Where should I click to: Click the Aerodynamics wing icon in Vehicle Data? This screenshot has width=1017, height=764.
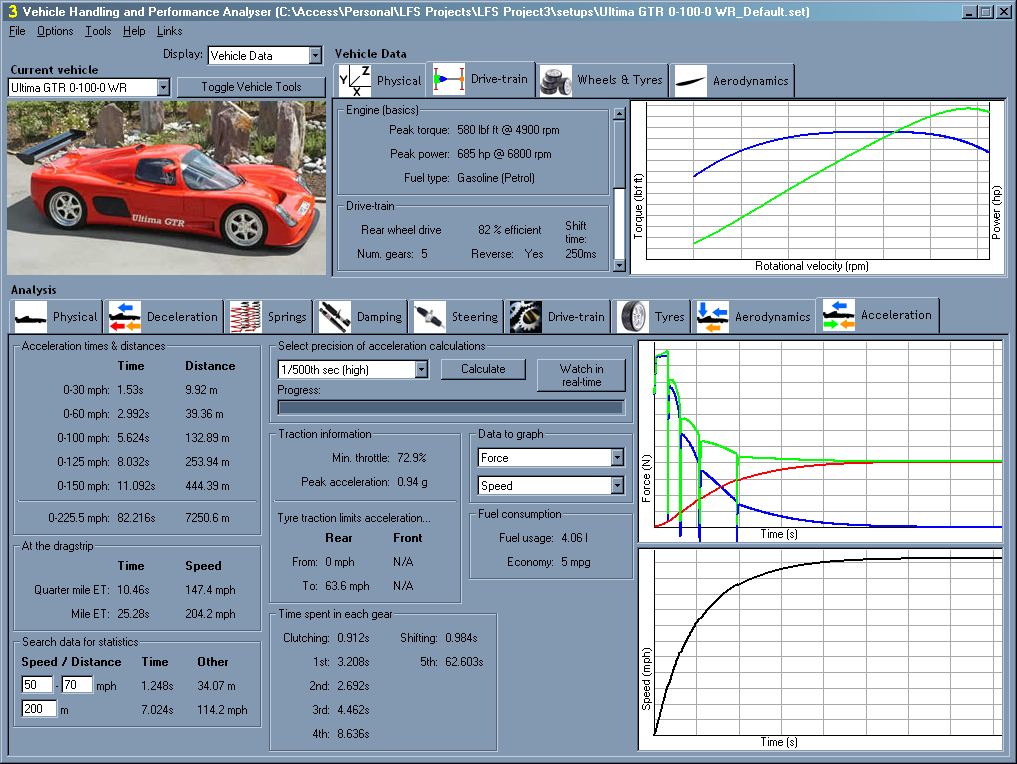(691, 80)
